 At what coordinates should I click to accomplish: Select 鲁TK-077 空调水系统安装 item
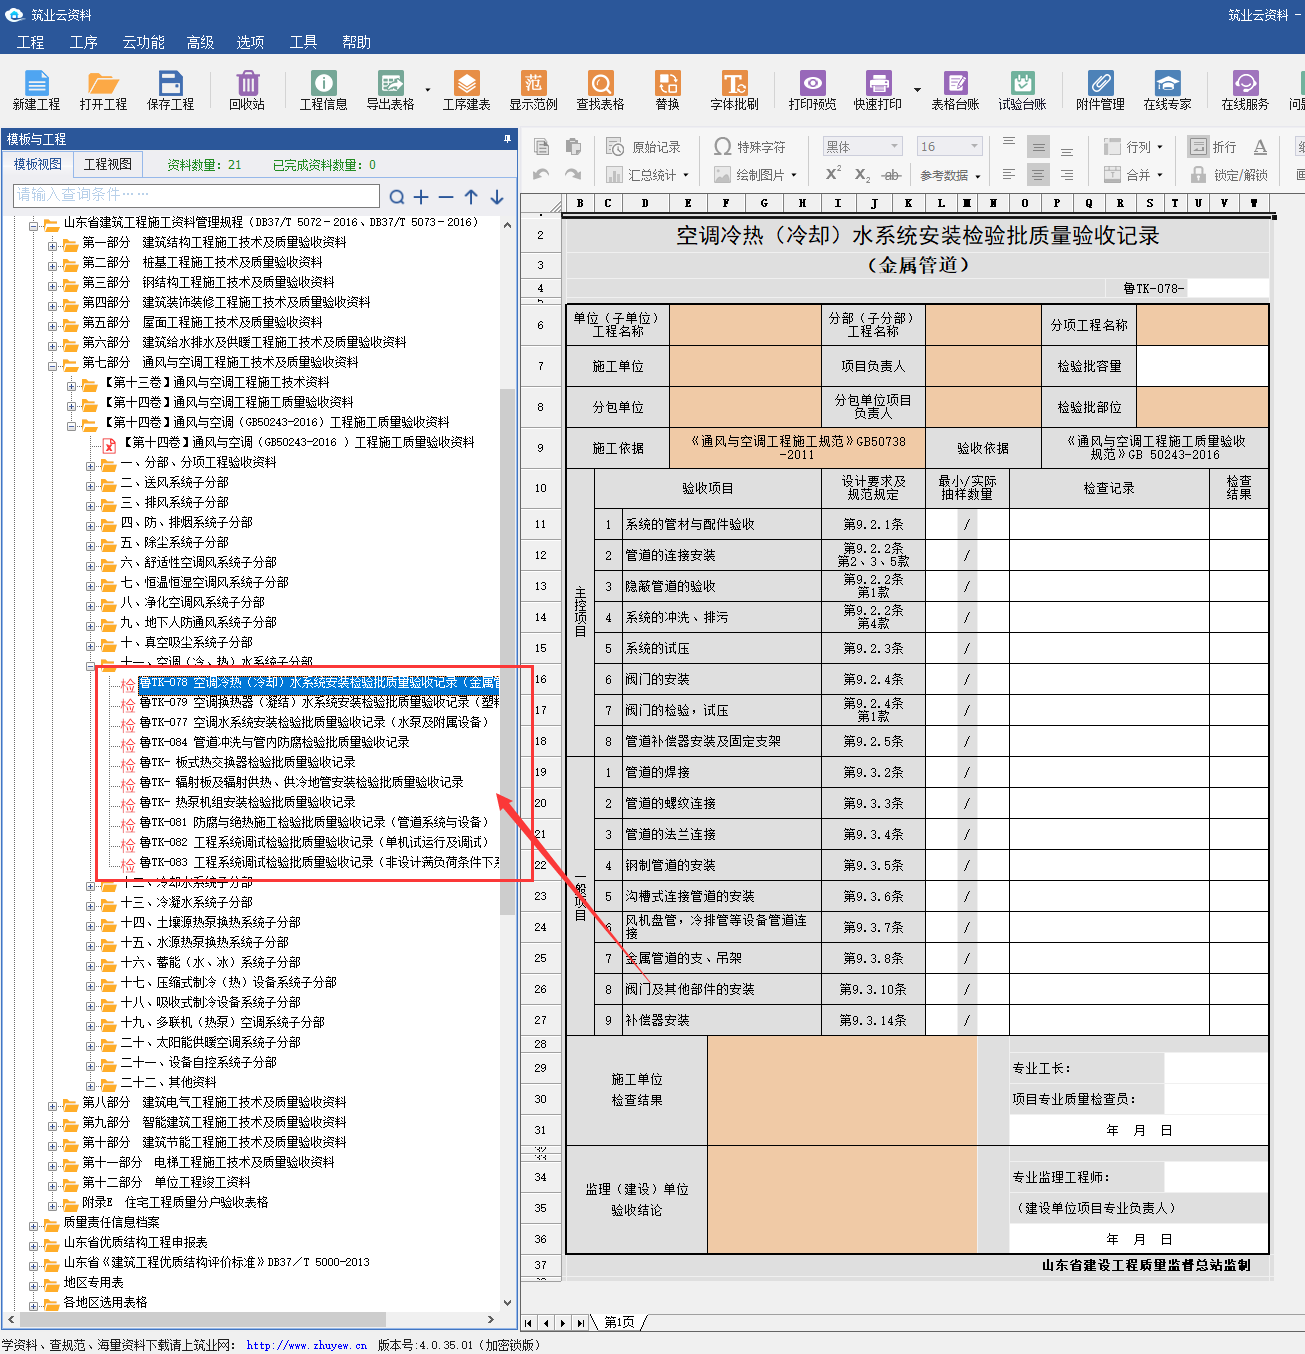tap(314, 722)
